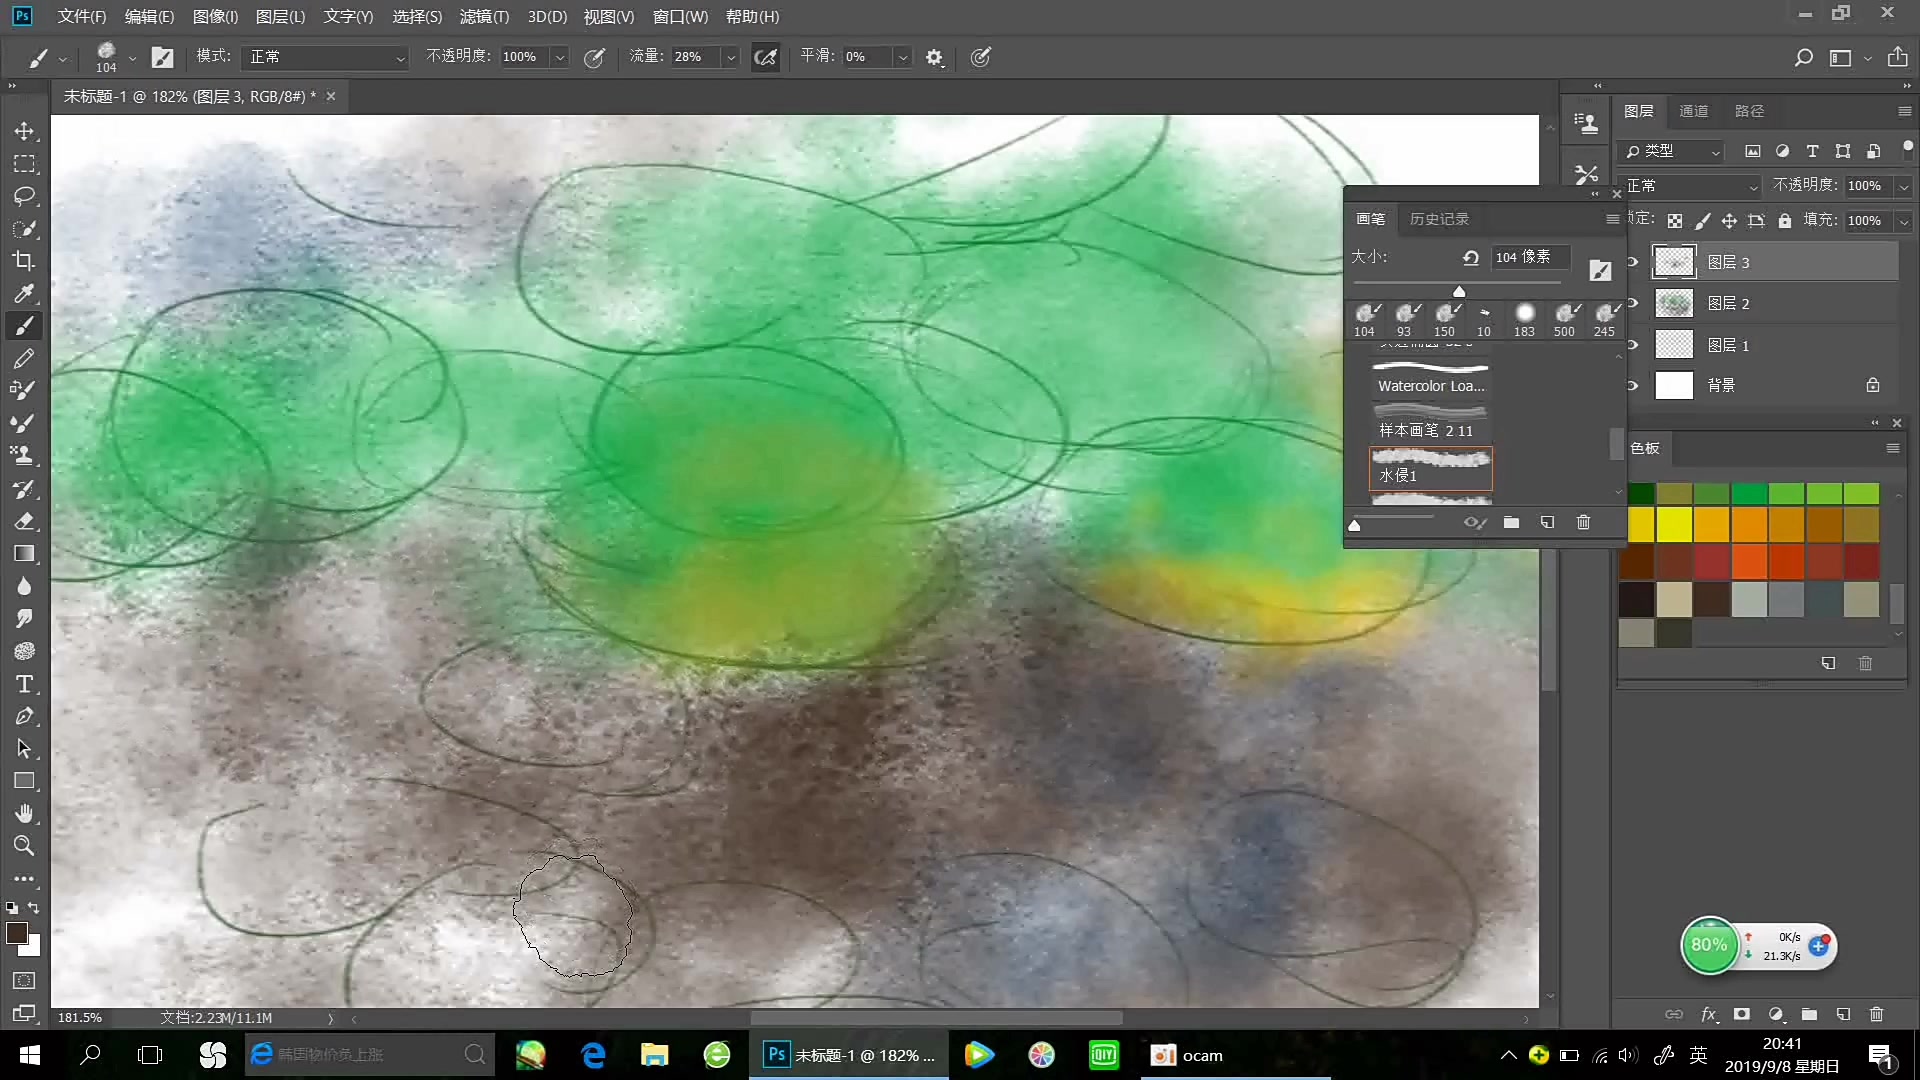Select the Clone Stamp tool

[x=24, y=456]
